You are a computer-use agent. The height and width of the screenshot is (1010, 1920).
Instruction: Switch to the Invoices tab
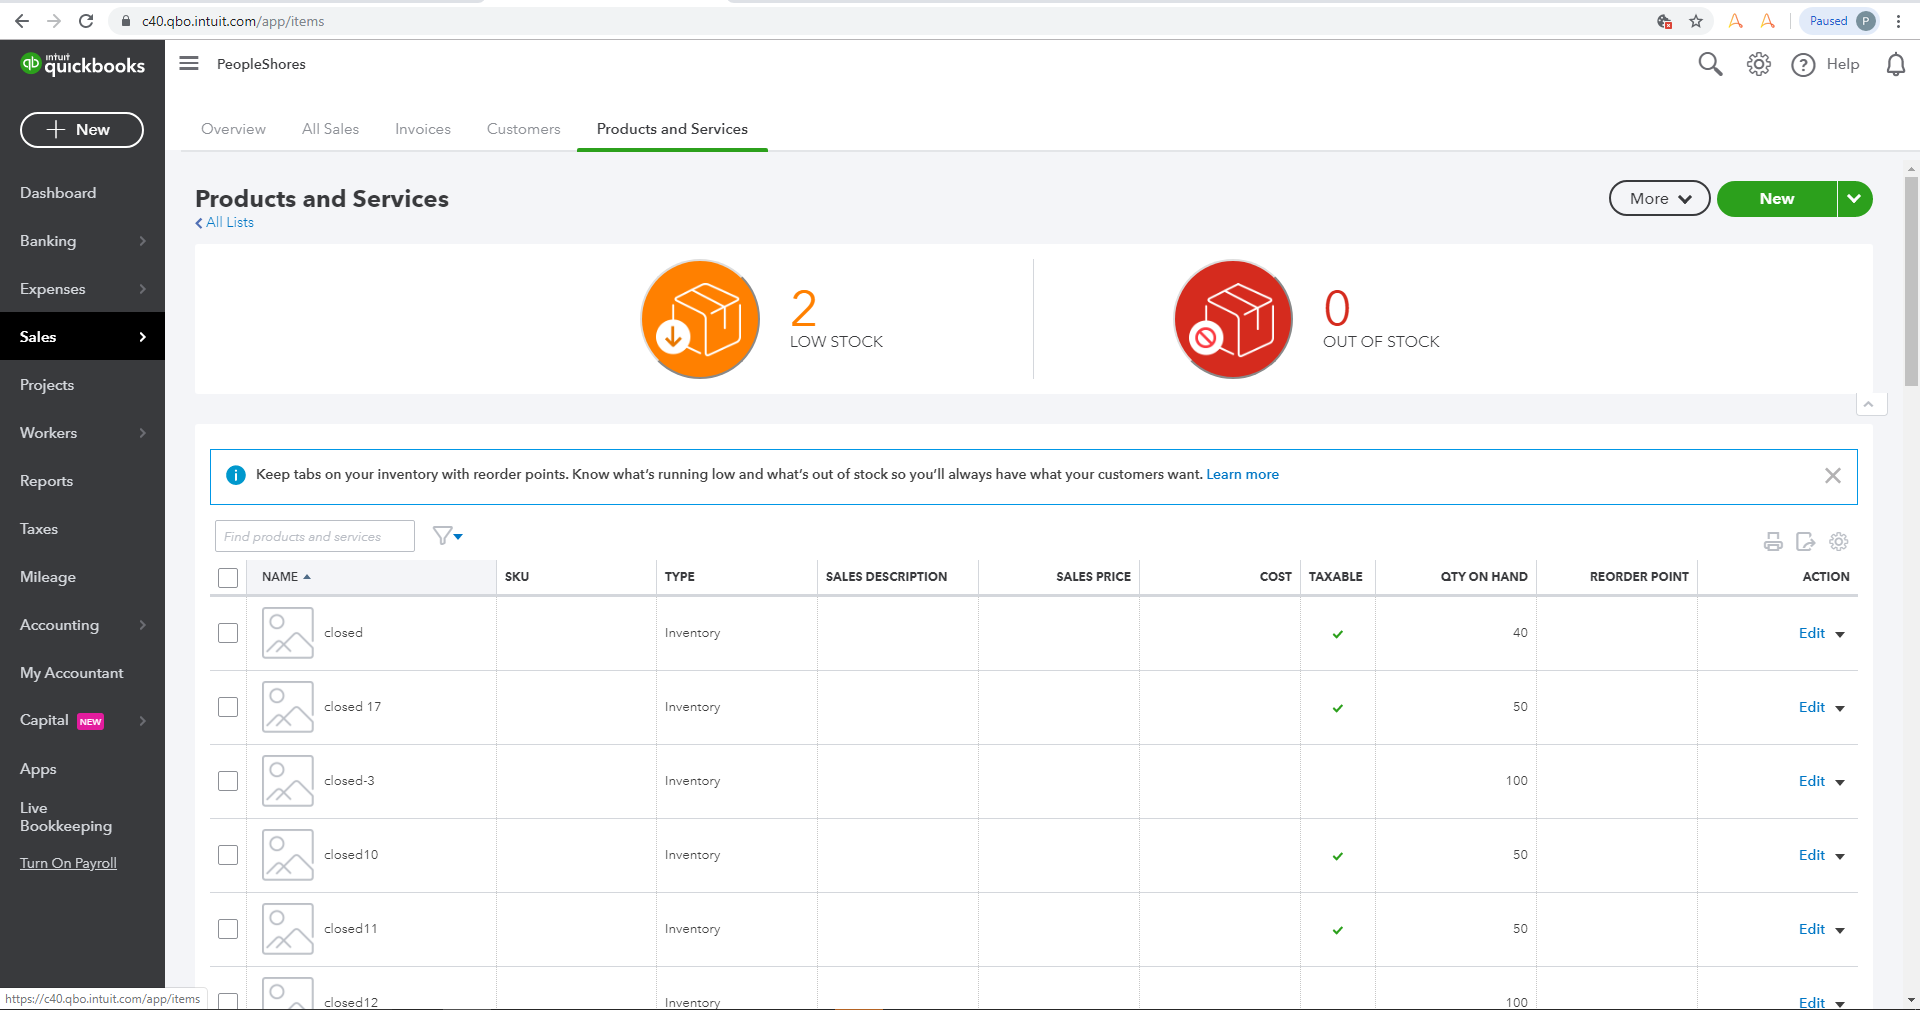click(x=422, y=129)
